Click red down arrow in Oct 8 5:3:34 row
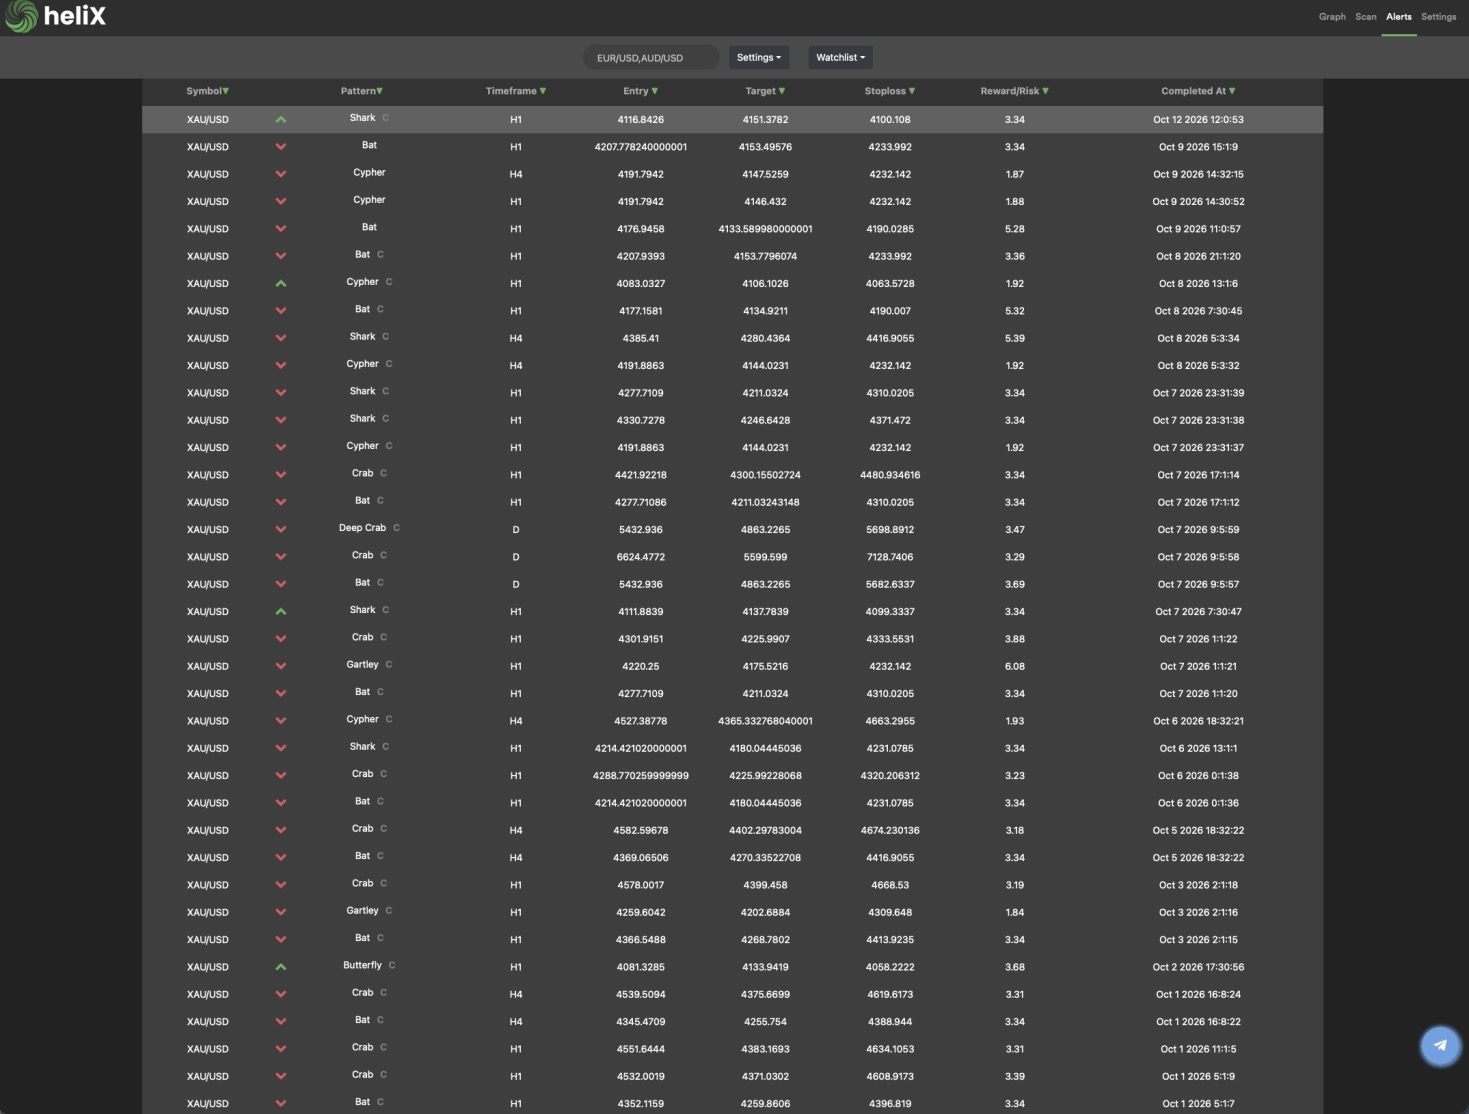 281,338
